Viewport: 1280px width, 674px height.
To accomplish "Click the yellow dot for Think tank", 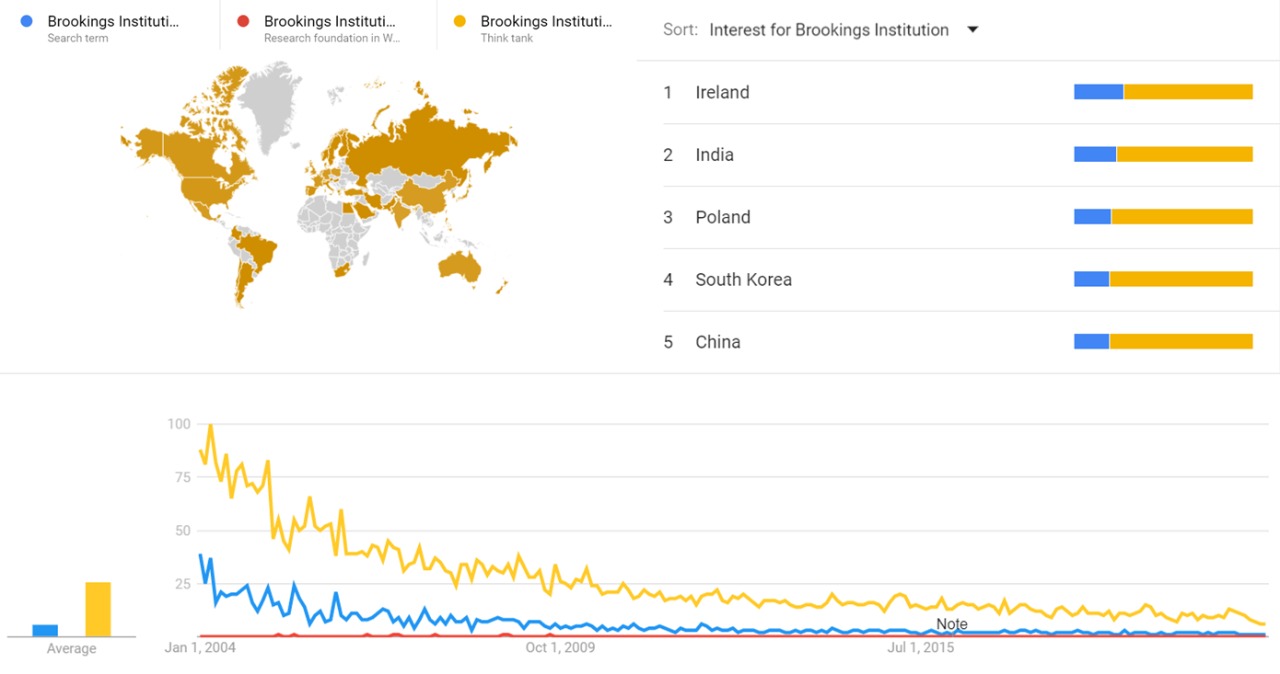I will (459, 21).
